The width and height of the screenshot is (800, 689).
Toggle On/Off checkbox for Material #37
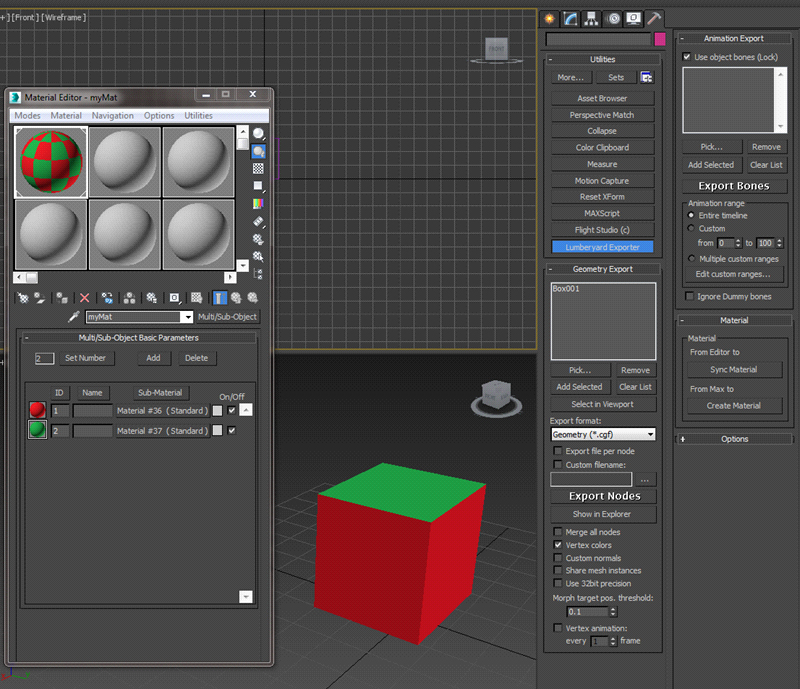pyautogui.click(x=232, y=431)
